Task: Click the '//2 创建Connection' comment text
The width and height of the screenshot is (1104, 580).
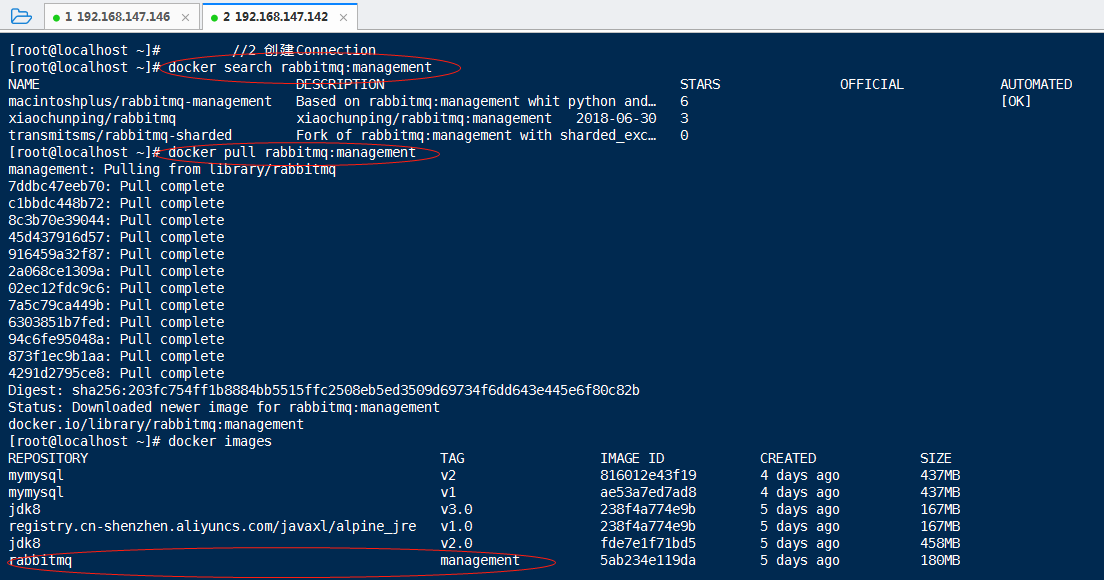Action: pos(303,50)
